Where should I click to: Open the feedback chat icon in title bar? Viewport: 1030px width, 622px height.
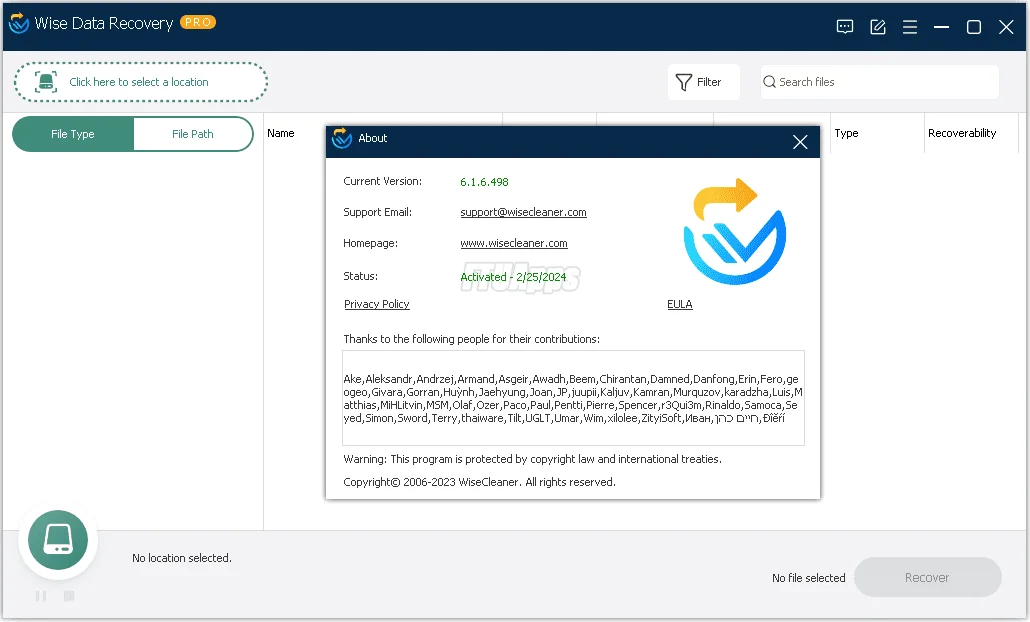[845, 27]
